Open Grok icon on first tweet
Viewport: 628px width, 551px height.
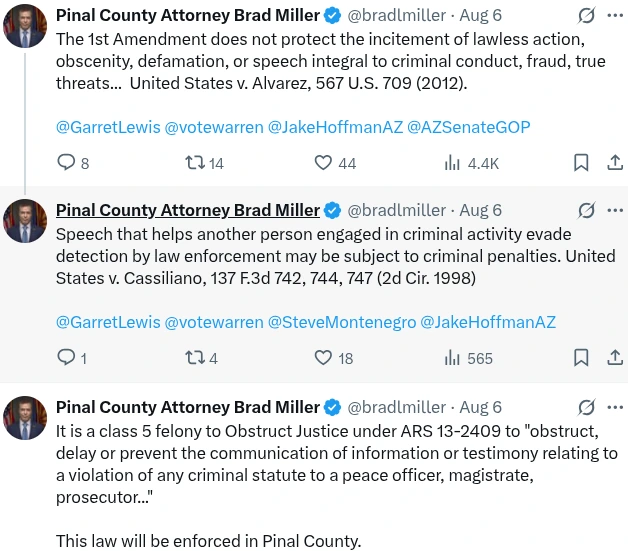coord(586,15)
